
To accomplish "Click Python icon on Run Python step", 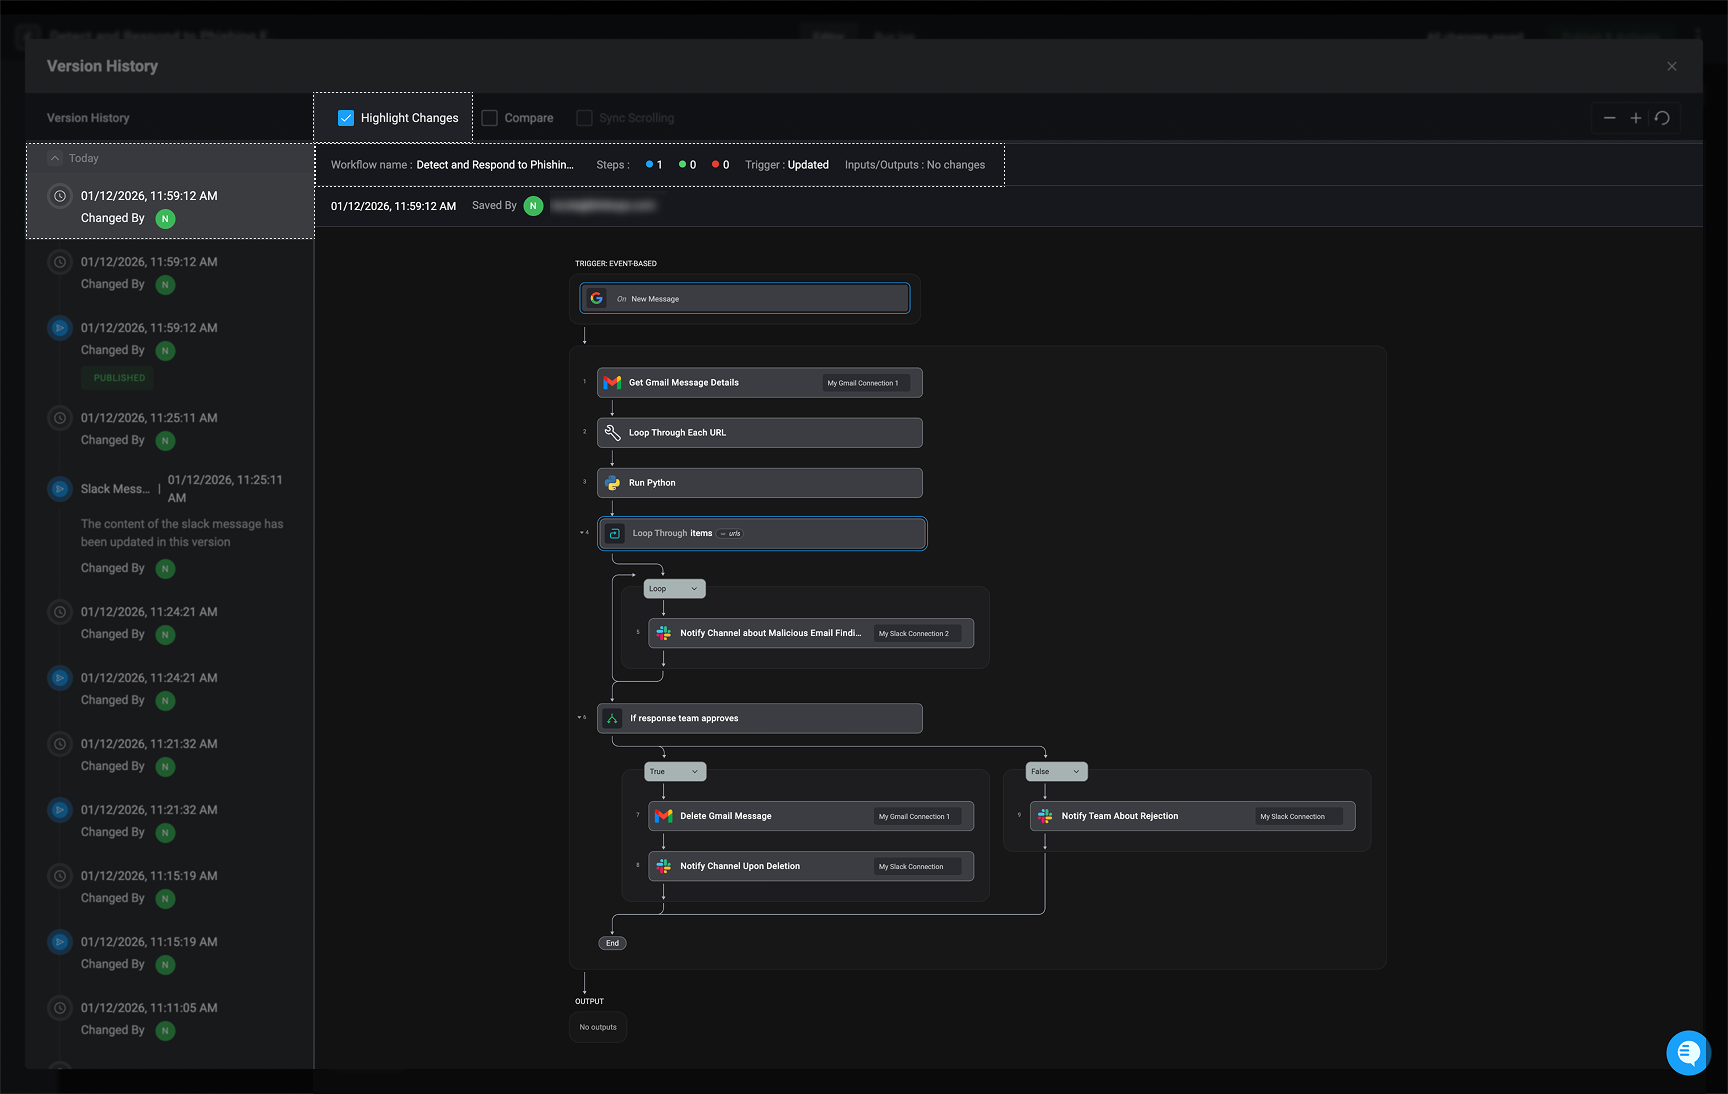I will [612, 483].
